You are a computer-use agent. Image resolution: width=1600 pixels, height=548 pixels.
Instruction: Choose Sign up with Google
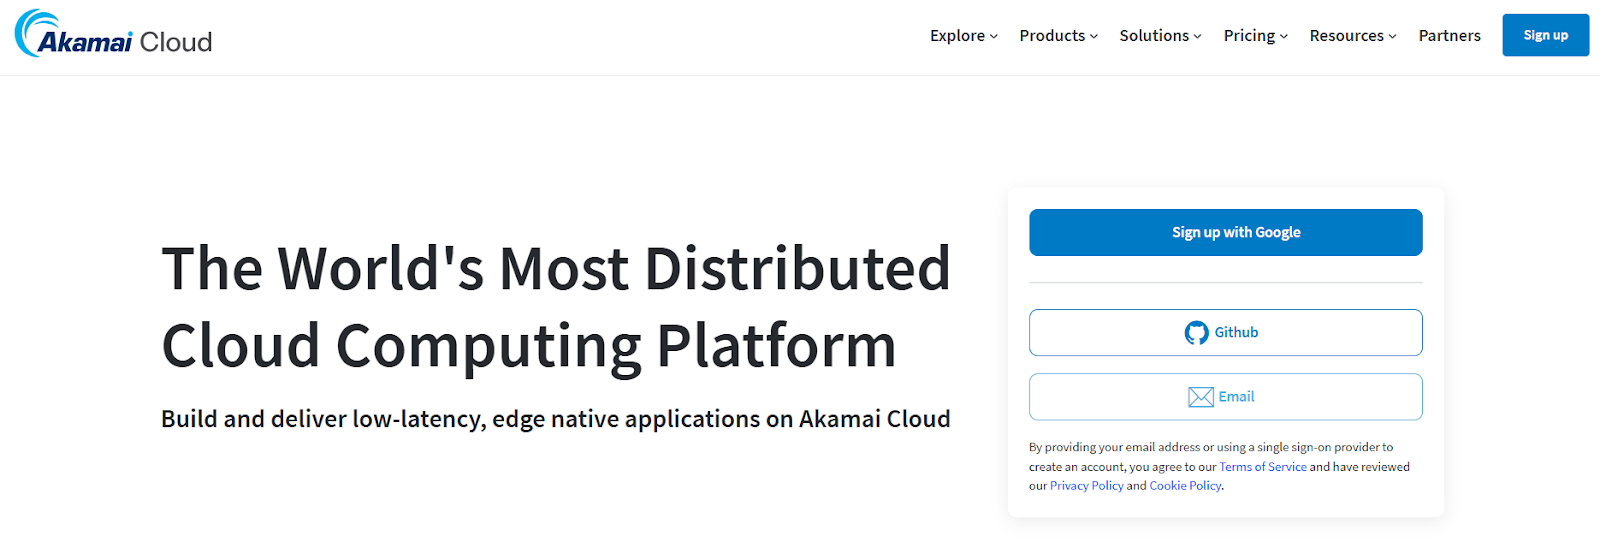(1225, 232)
